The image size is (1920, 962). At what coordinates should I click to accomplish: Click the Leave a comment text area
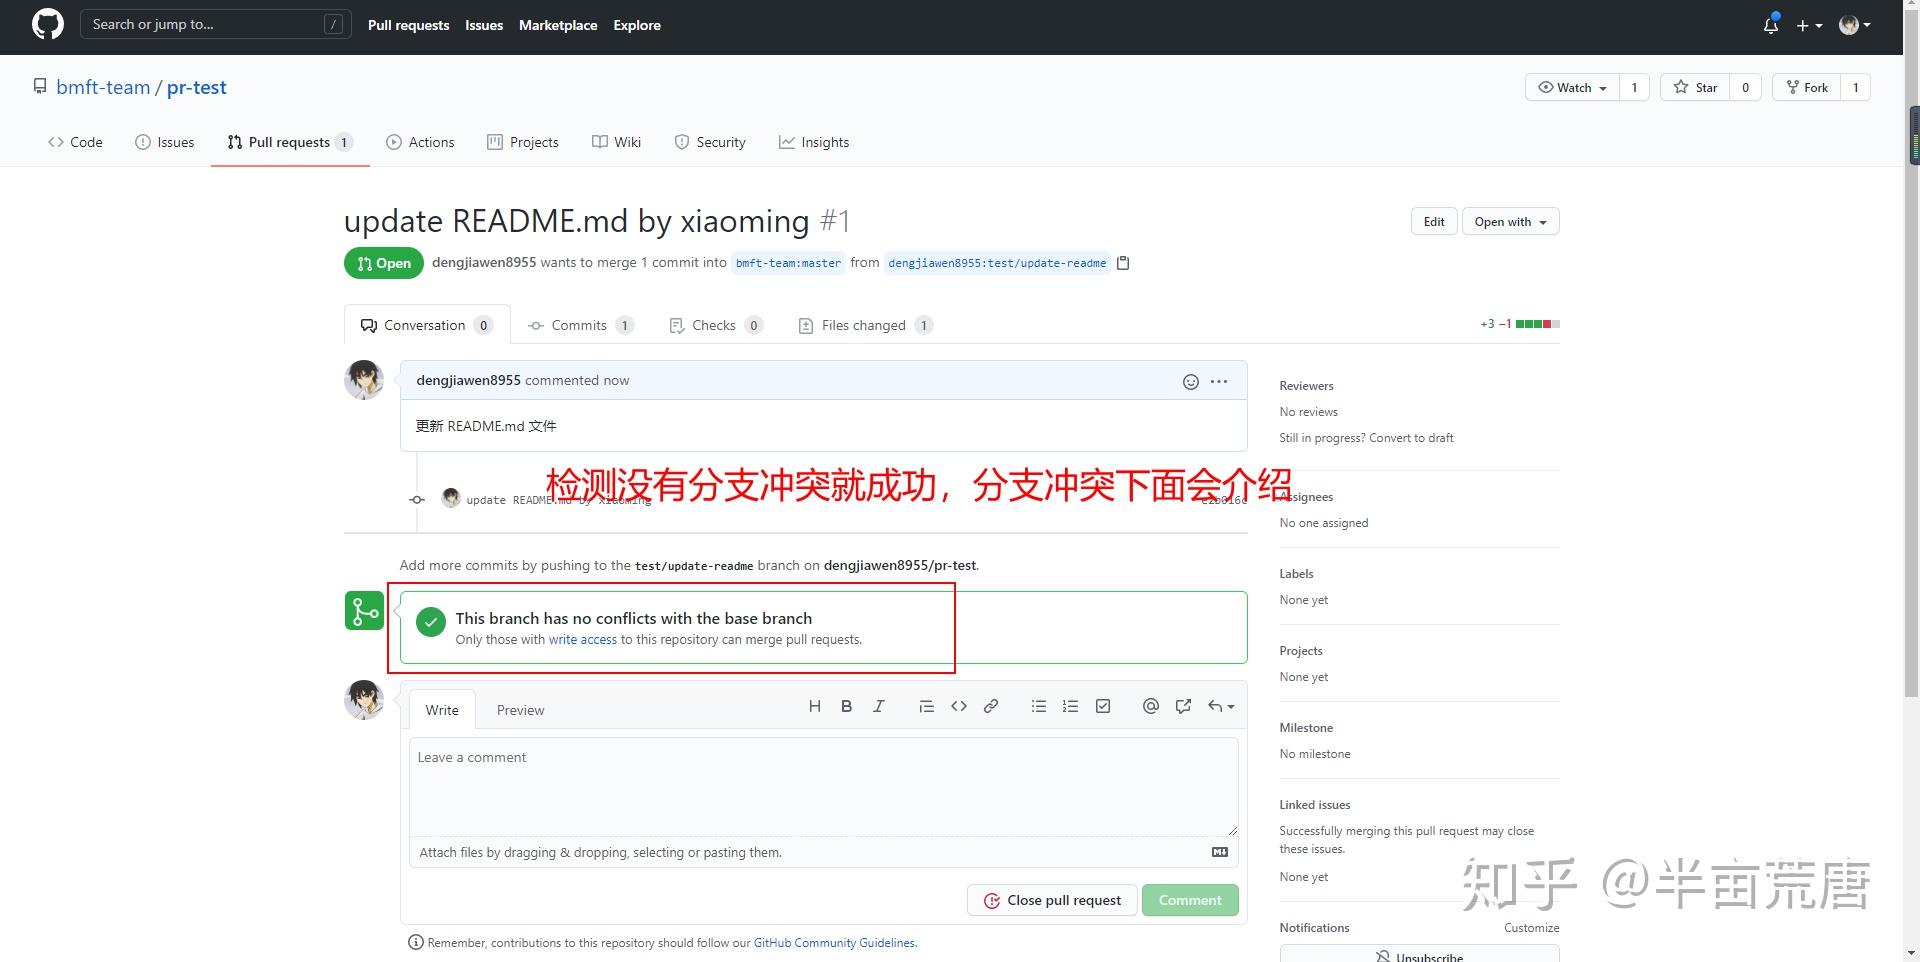pyautogui.click(x=823, y=786)
